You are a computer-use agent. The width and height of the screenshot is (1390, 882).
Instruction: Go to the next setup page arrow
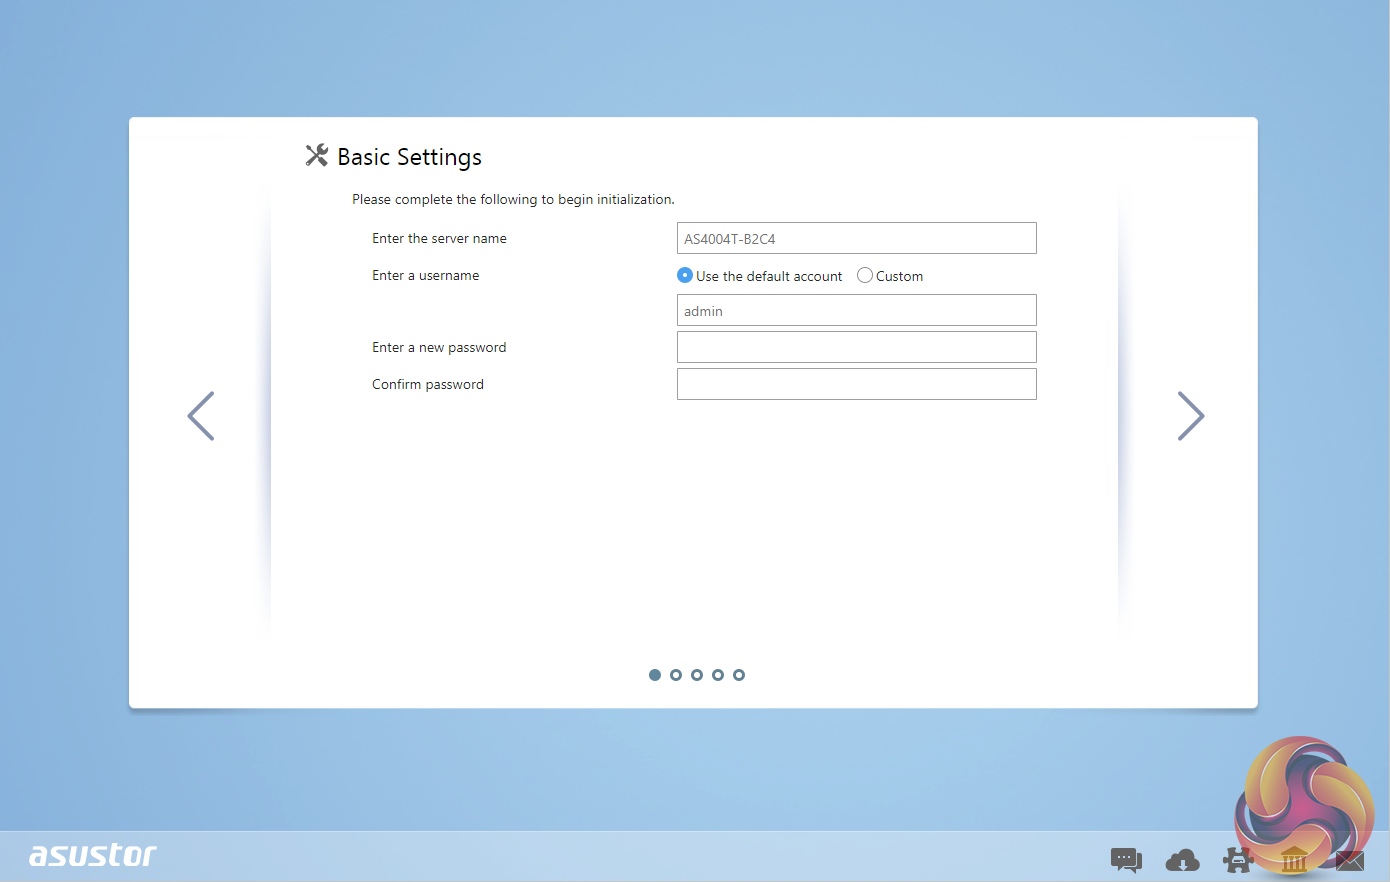click(x=1191, y=416)
